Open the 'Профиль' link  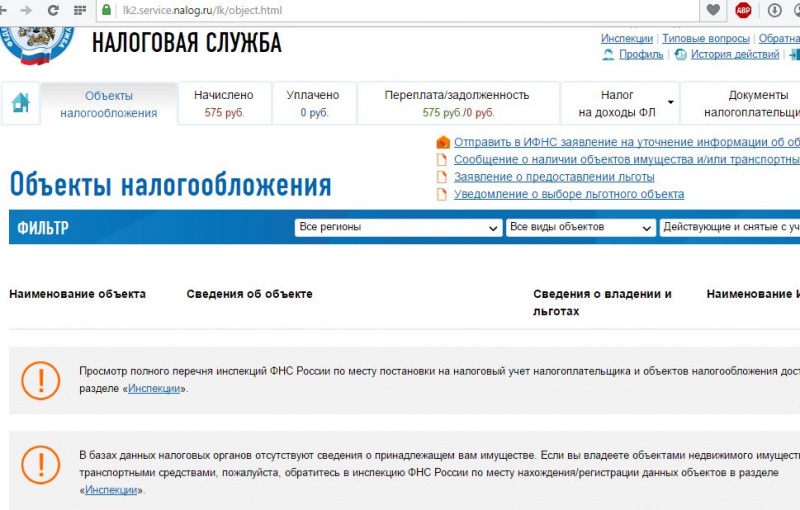coord(640,55)
